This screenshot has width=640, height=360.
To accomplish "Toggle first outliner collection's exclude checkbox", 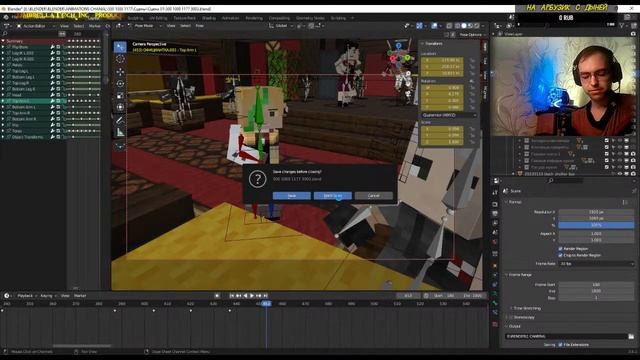I will [607, 140].
